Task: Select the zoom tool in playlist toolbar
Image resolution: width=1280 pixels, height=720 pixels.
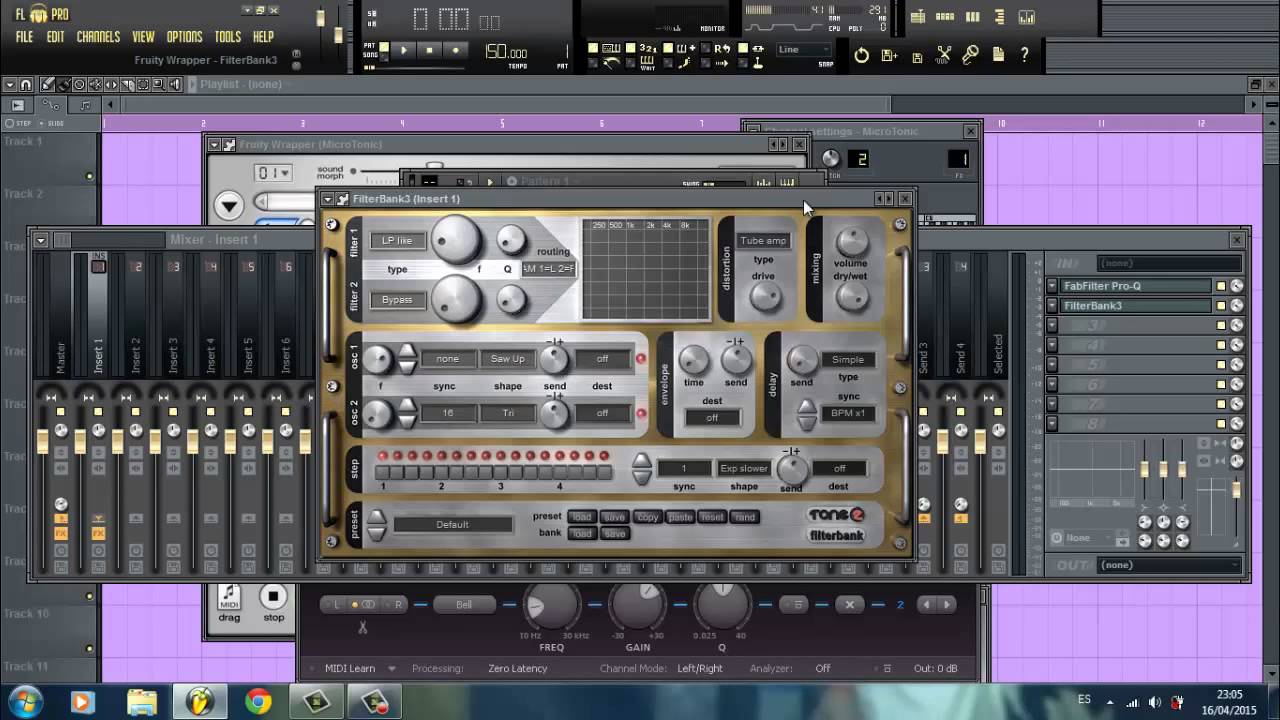Action: click(159, 85)
